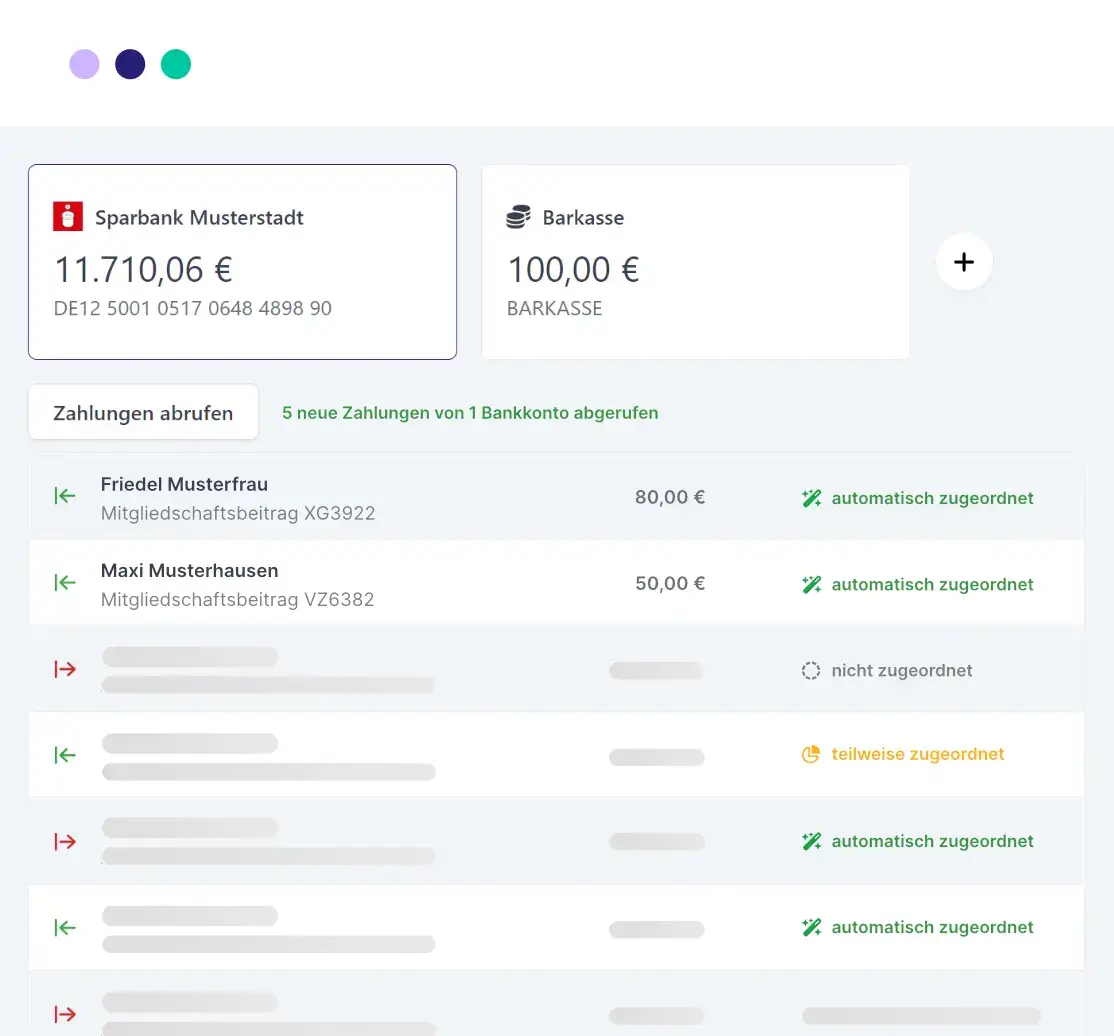
Task: Open the 'nicht zugeordnet' status label
Action: [901, 671]
